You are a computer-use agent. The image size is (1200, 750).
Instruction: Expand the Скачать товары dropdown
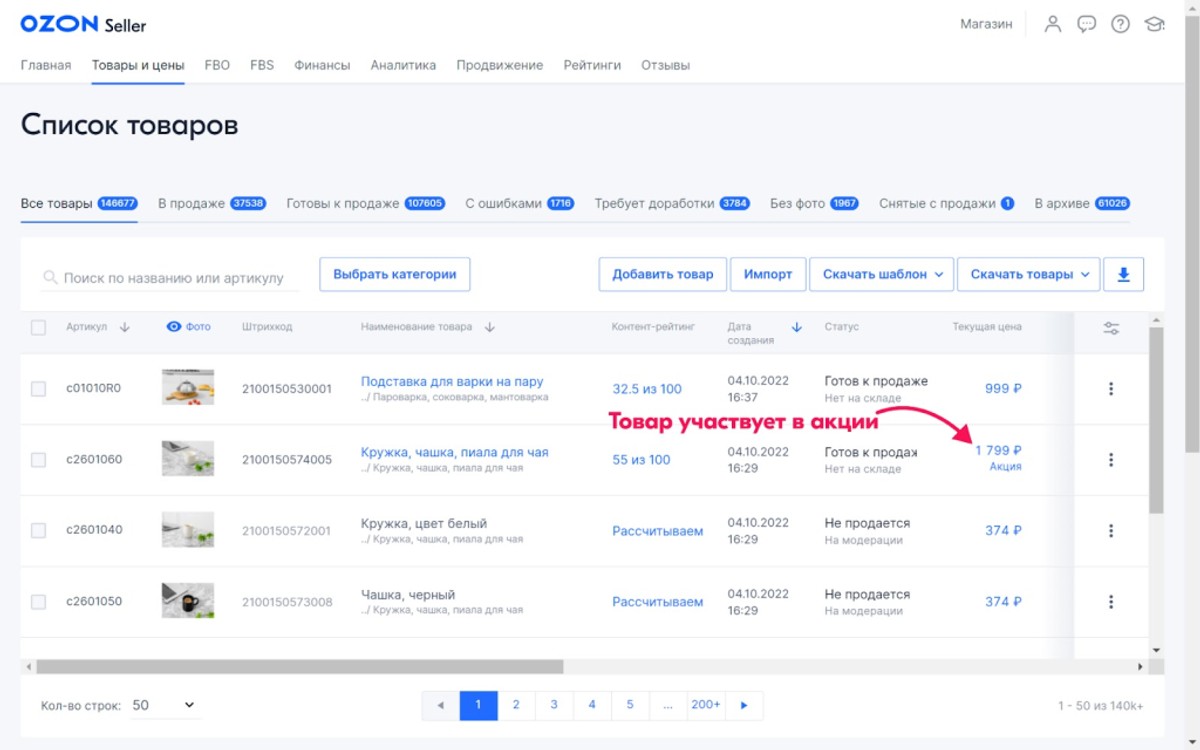[x=1028, y=274]
